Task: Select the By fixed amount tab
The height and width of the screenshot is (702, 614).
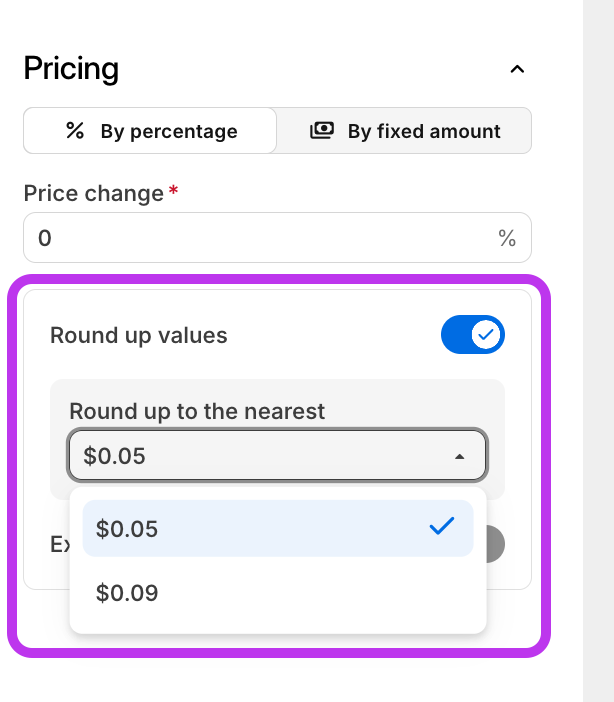Action: pyautogui.click(x=404, y=131)
